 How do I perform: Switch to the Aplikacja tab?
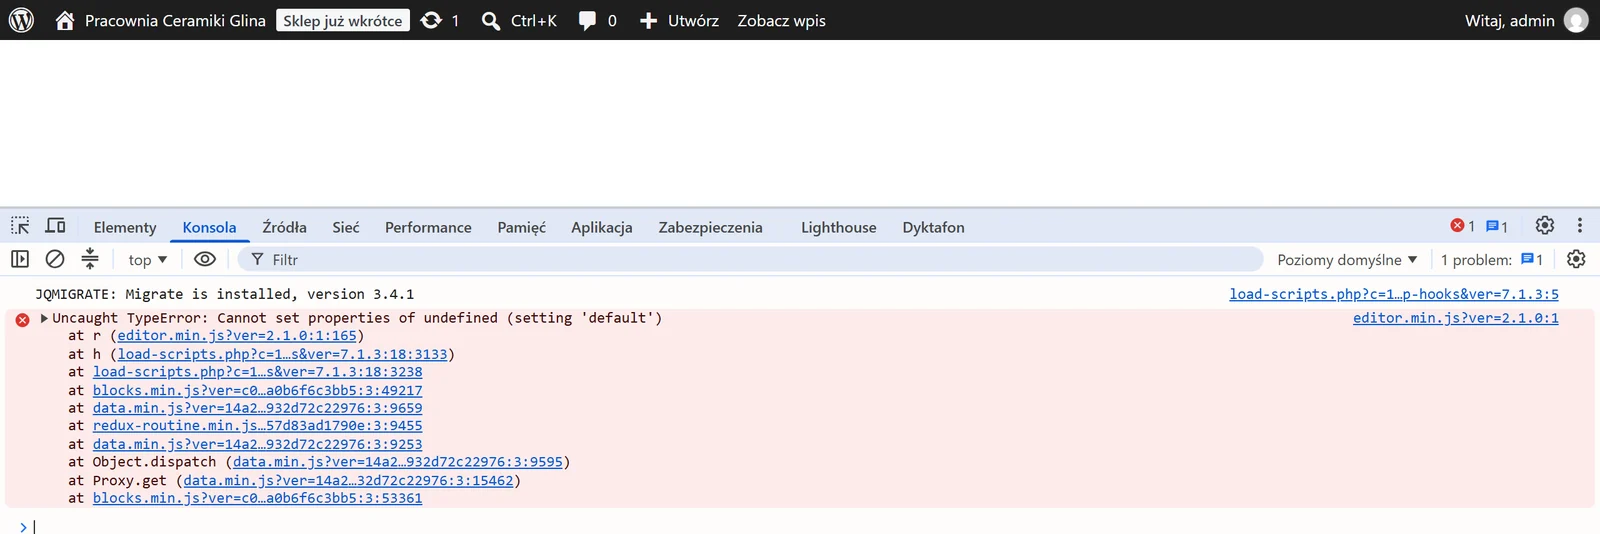tap(602, 227)
